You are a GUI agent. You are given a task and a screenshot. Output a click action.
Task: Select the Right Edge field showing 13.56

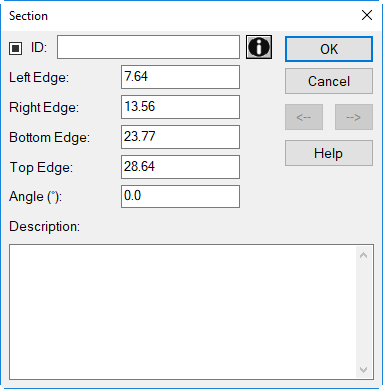(x=180, y=107)
